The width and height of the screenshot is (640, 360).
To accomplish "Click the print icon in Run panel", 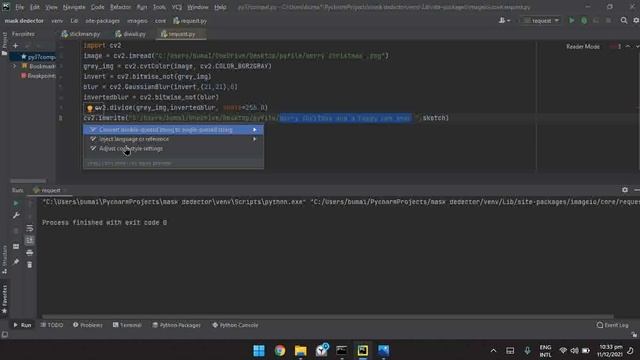I will coord(29,253).
